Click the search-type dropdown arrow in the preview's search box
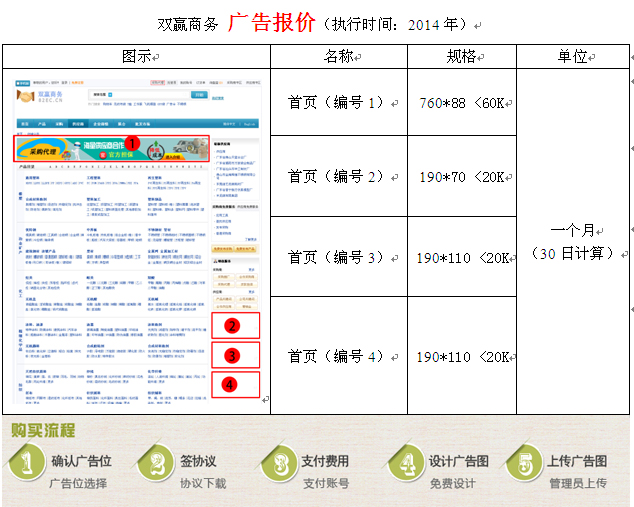 (110, 95)
